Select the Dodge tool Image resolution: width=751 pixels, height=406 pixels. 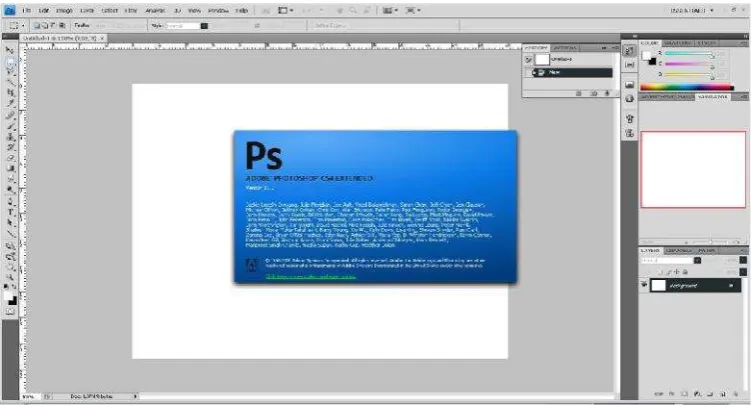10,189
